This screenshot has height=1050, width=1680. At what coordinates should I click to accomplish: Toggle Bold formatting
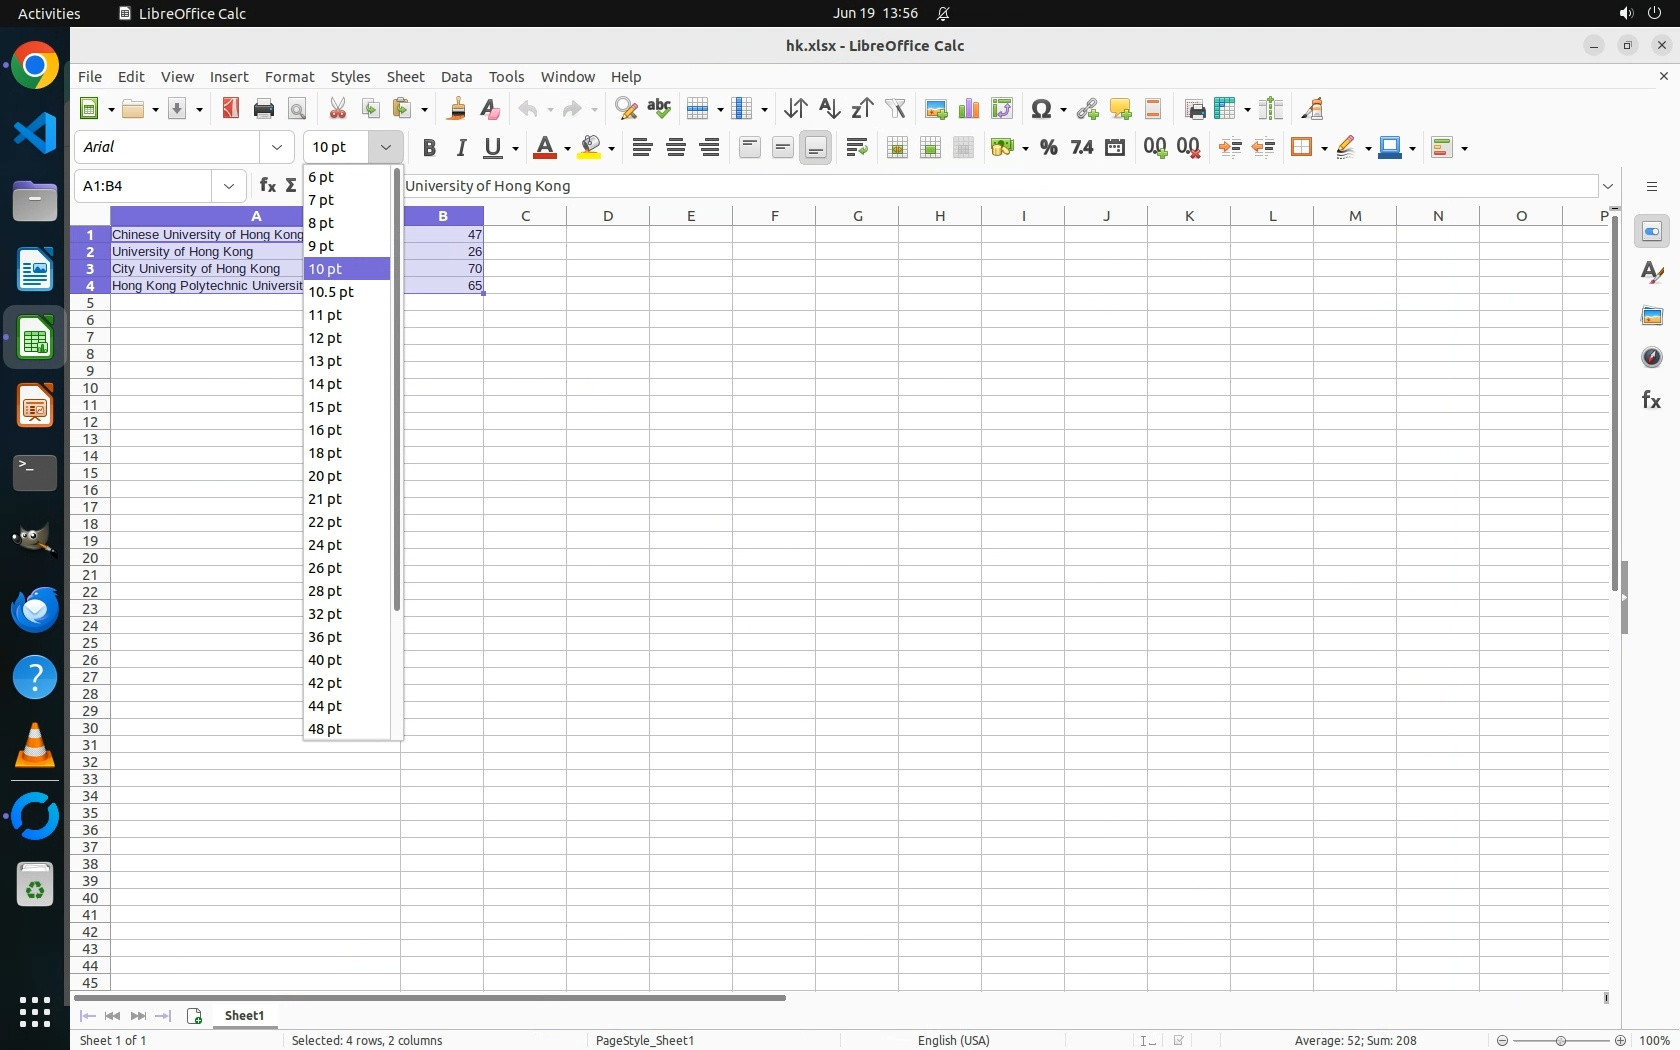(x=429, y=148)
